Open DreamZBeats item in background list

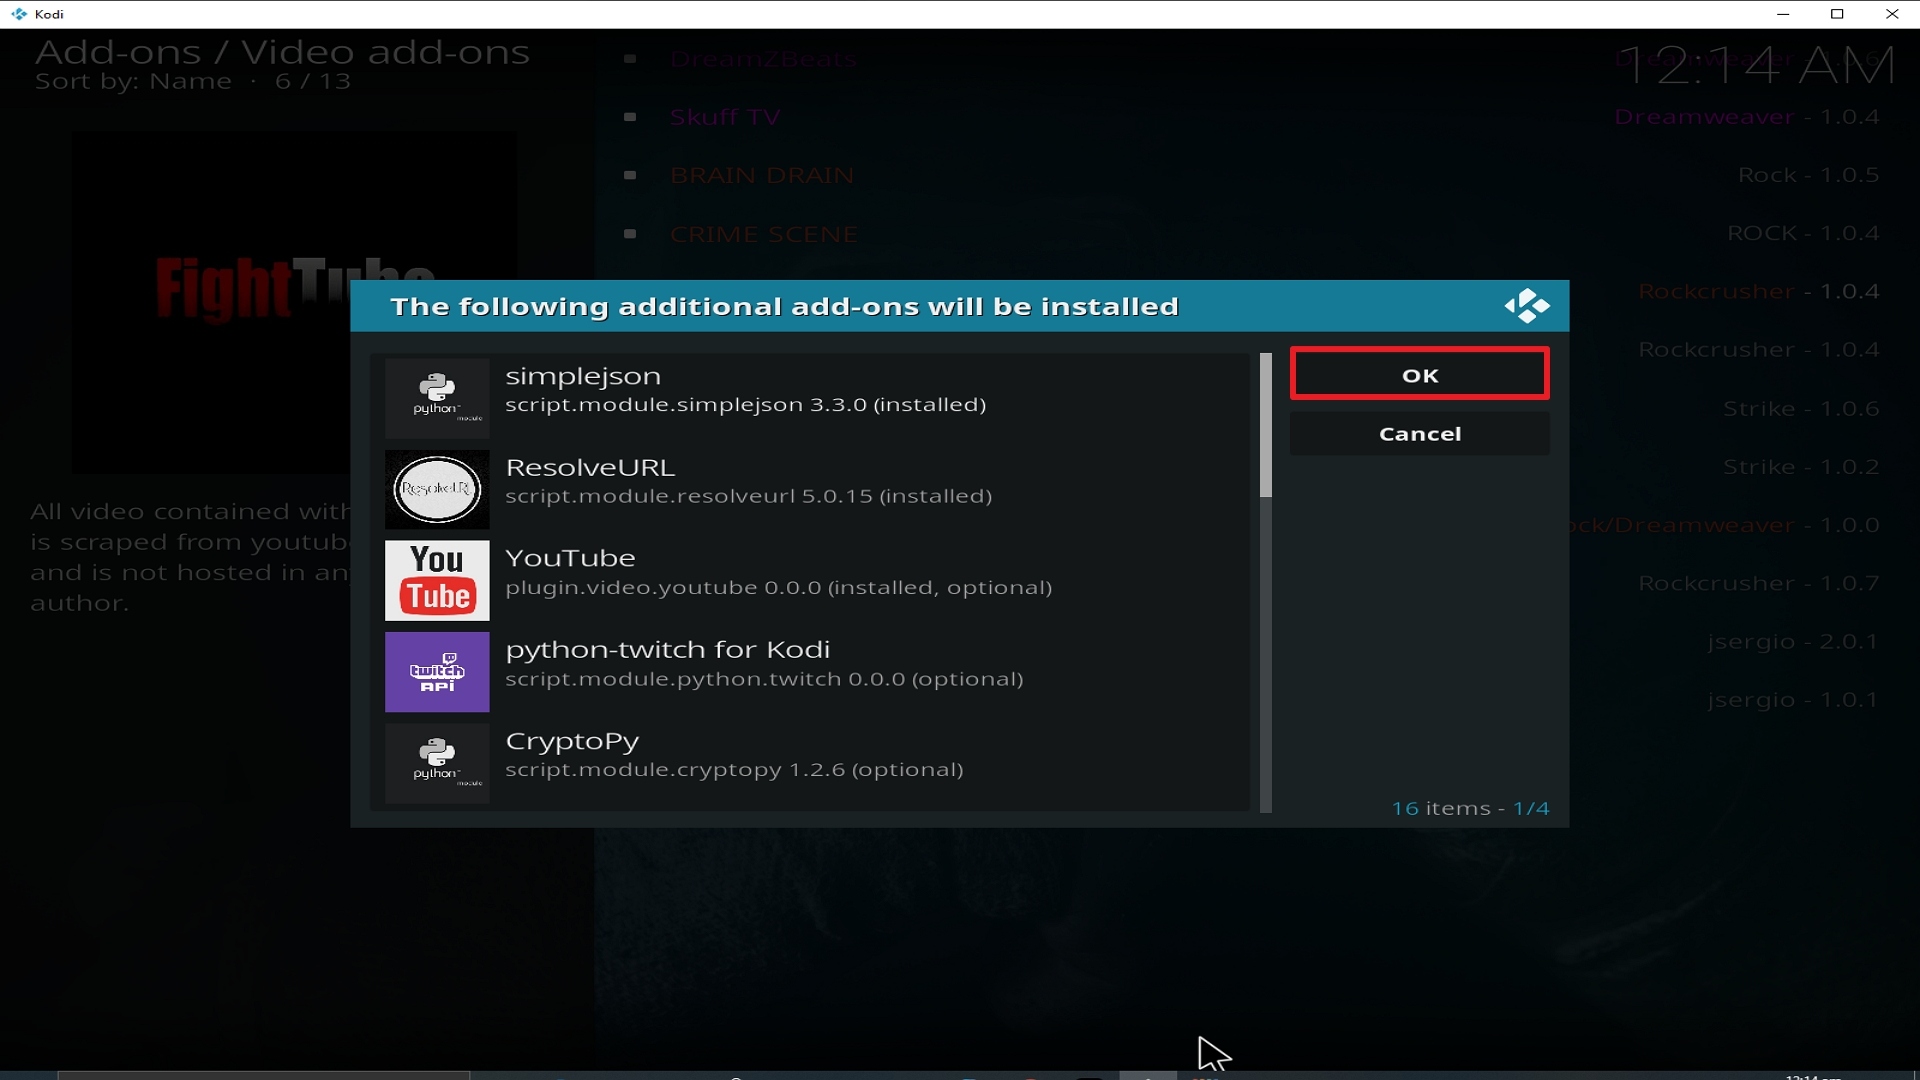(x=763, y=59)
